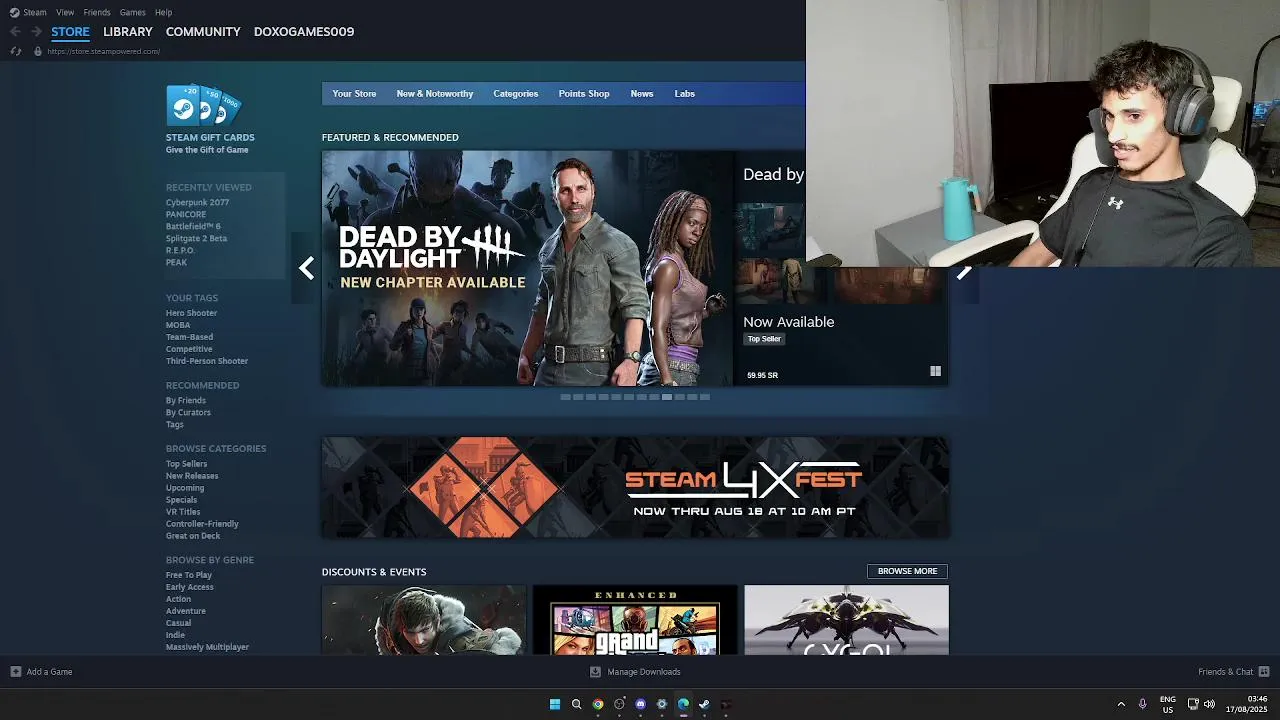Show hidden system tray icons
The width and height of the screenshot is (1280, 720).
pyautogui.click(x=1121, y=704)
